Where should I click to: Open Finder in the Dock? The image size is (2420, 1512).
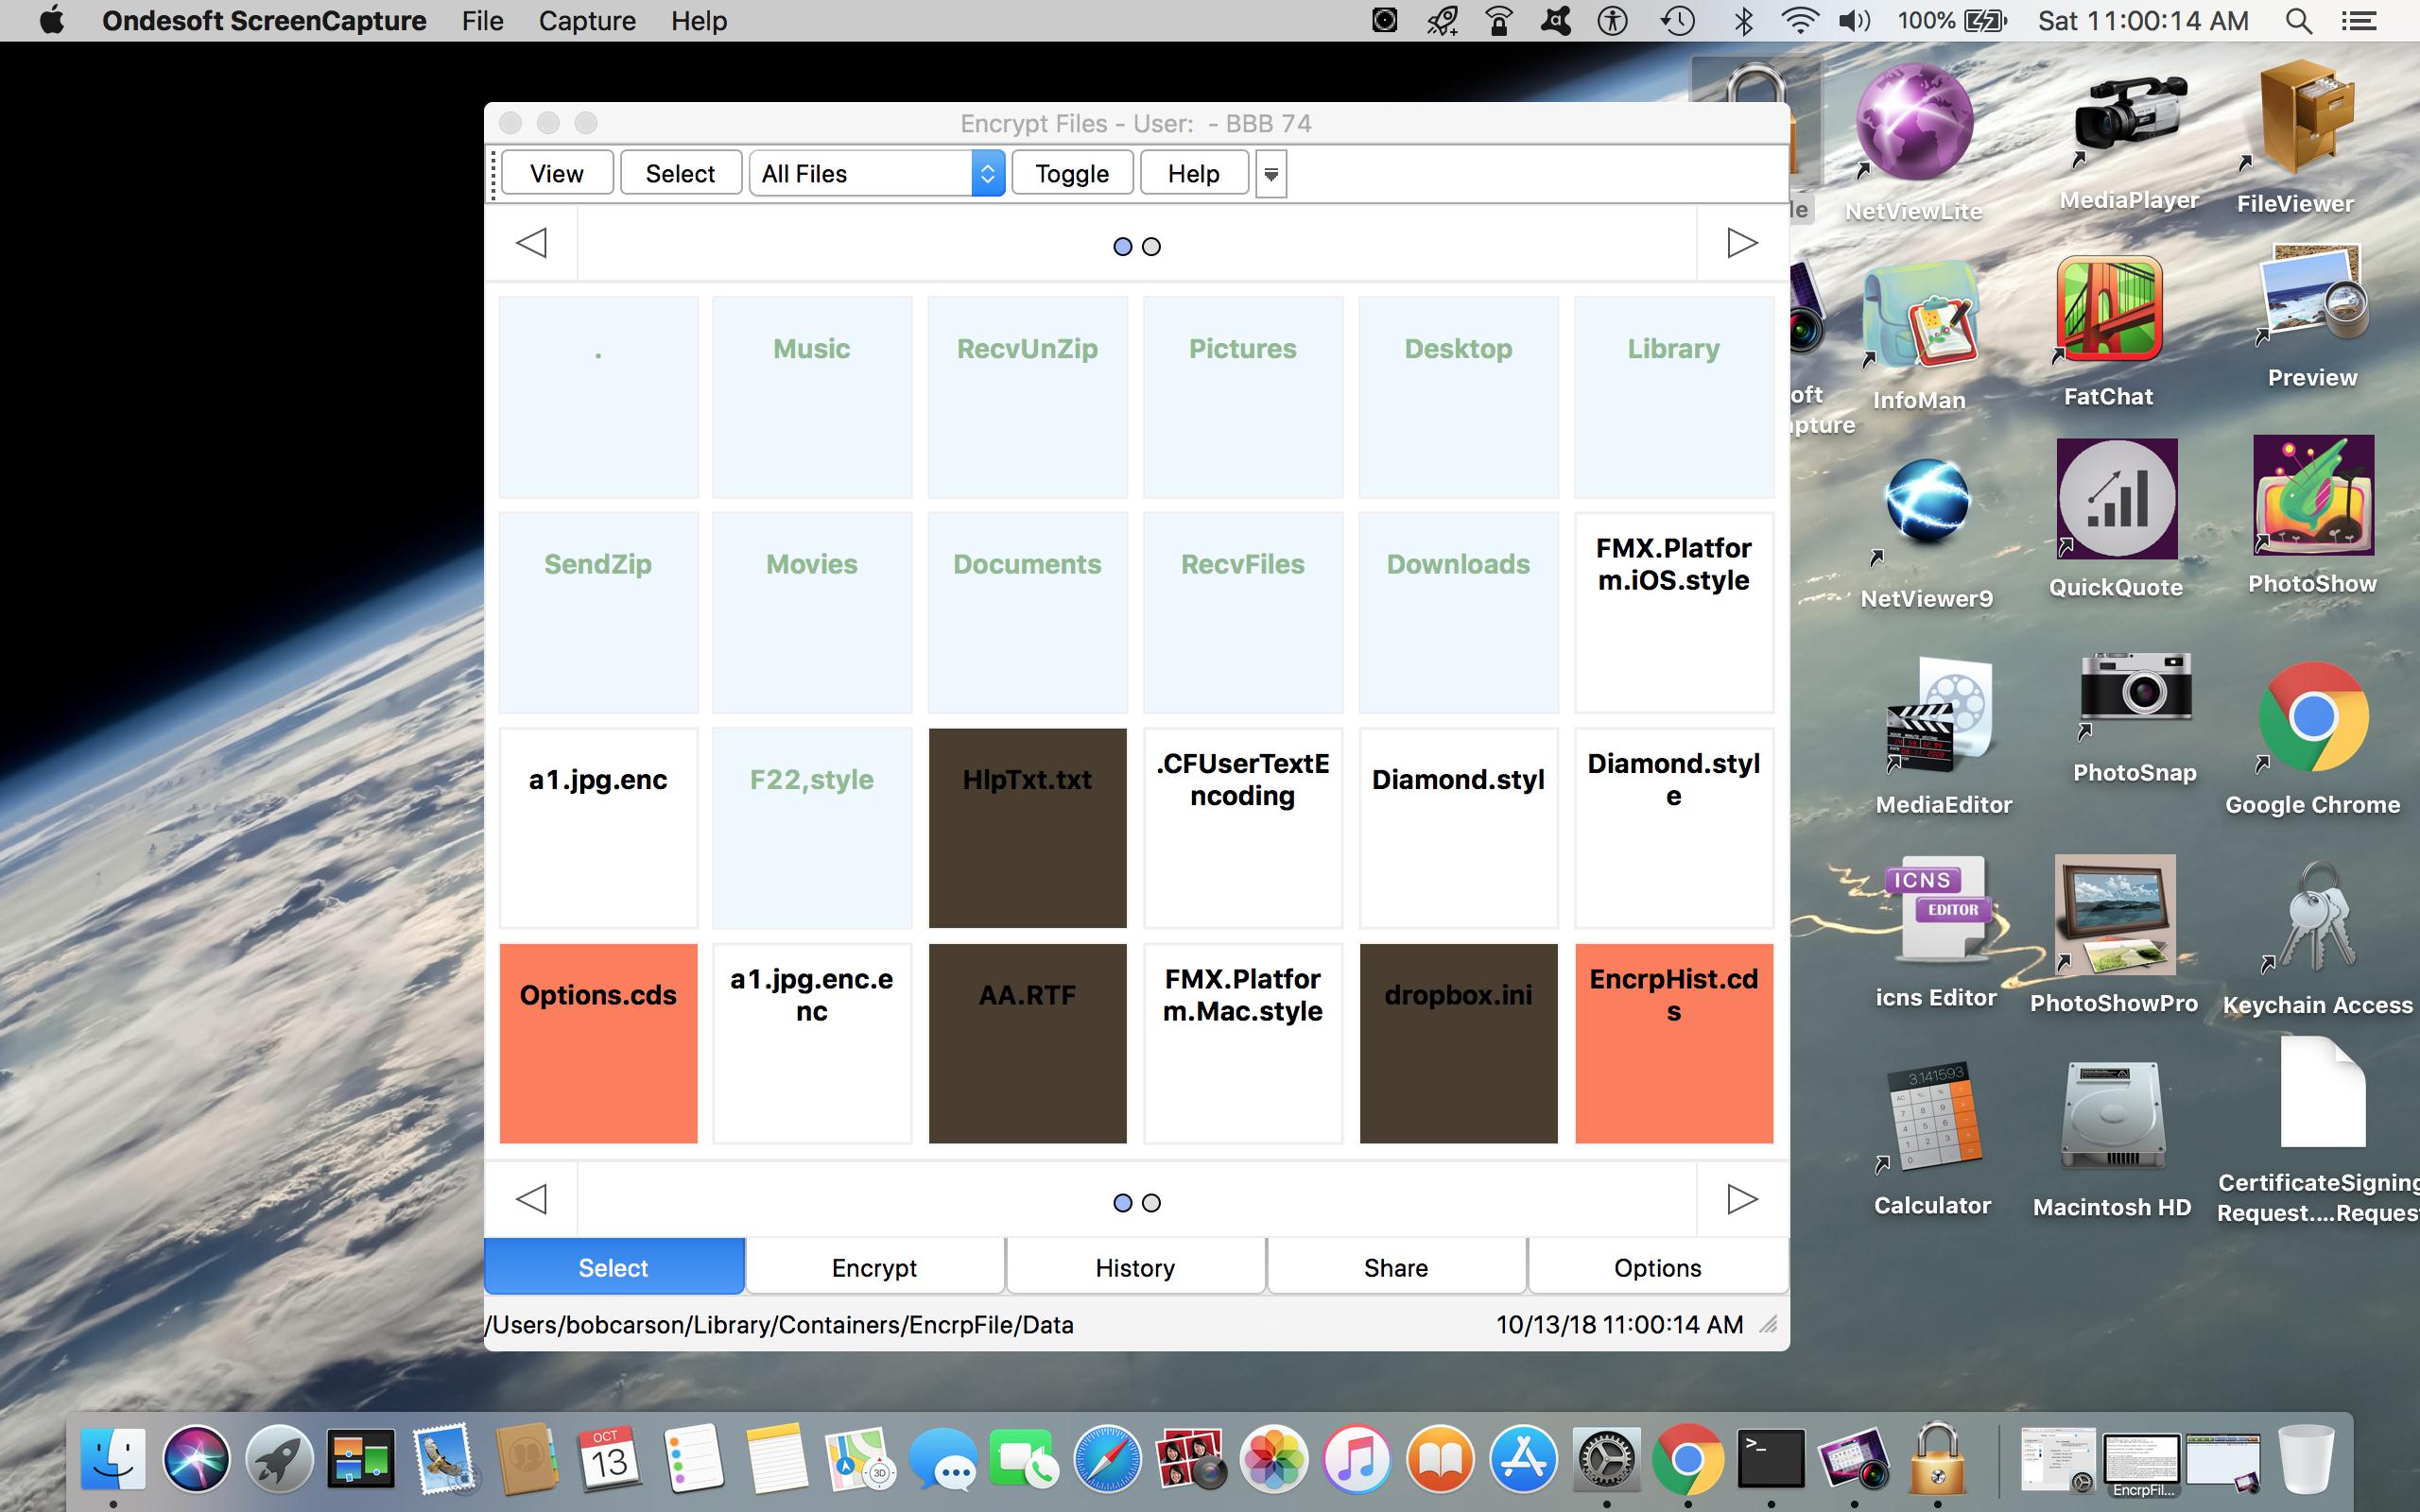point(113,1458)
